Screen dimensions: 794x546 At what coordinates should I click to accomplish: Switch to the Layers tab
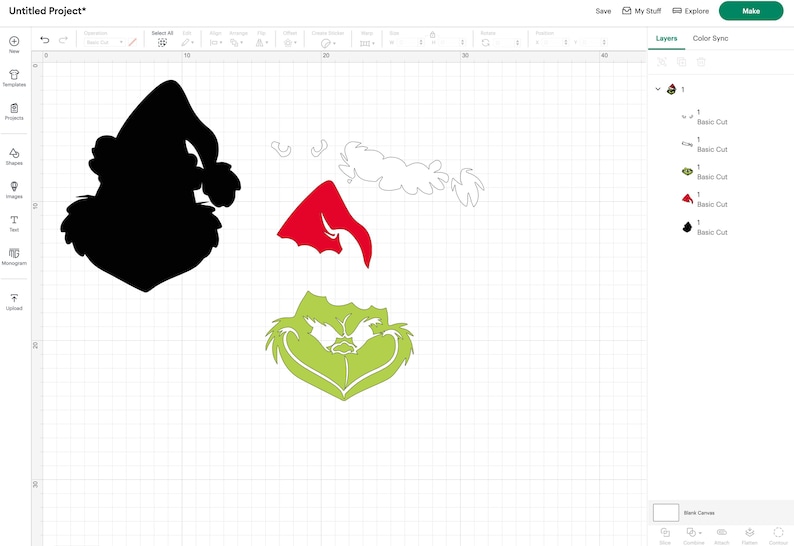666,38
